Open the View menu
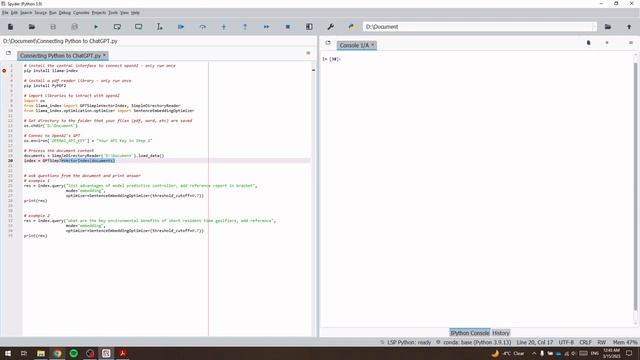The width and height of the screenshot is (640, 360). [x=124, y=13]
